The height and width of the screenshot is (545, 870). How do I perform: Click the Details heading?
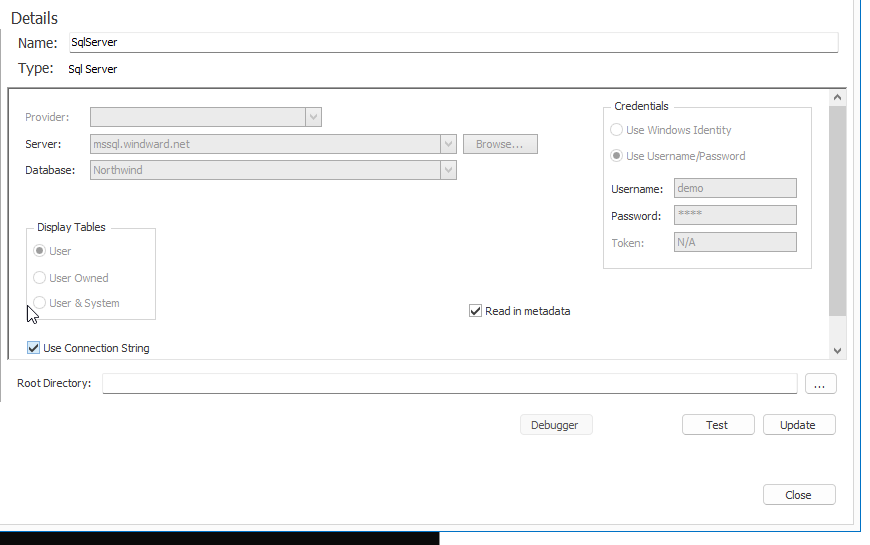pos(34,18)
